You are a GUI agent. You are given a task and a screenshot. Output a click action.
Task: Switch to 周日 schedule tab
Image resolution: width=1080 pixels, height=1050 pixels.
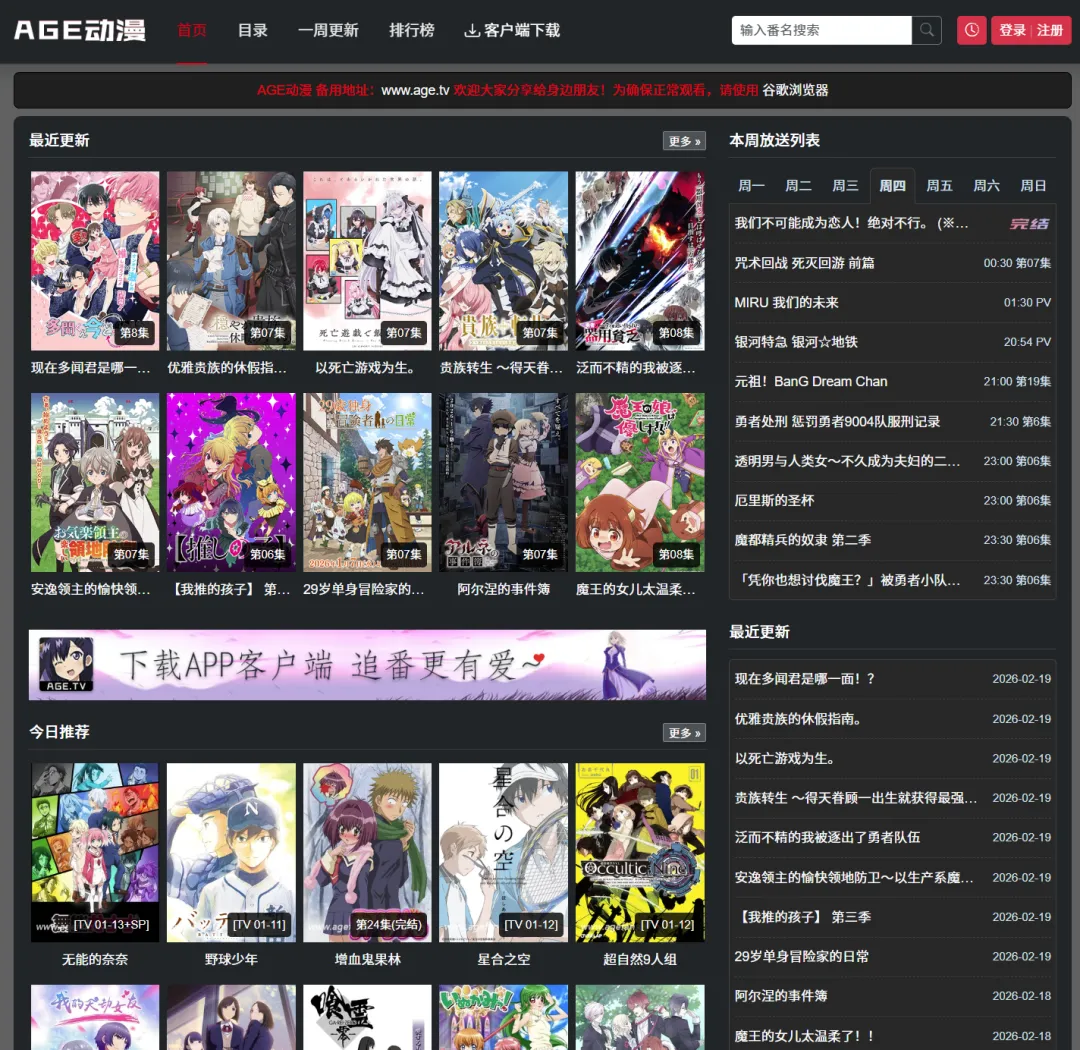pyautogui.click(x=1033, y=185)
